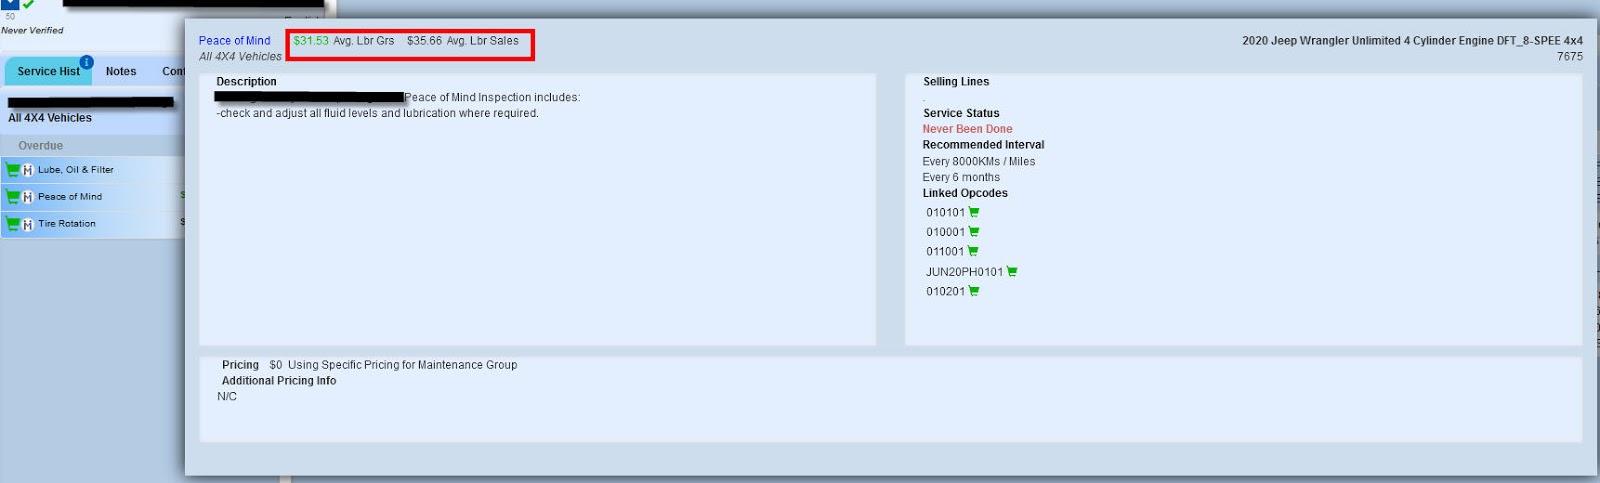Select the Lube, Oil & Filter service item

pyautogui.click(x=76, y=170)
